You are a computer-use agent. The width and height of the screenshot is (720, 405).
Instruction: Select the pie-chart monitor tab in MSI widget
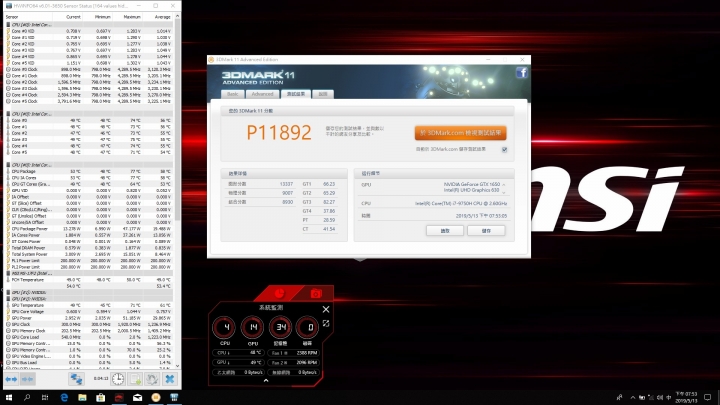pos(279,293)
